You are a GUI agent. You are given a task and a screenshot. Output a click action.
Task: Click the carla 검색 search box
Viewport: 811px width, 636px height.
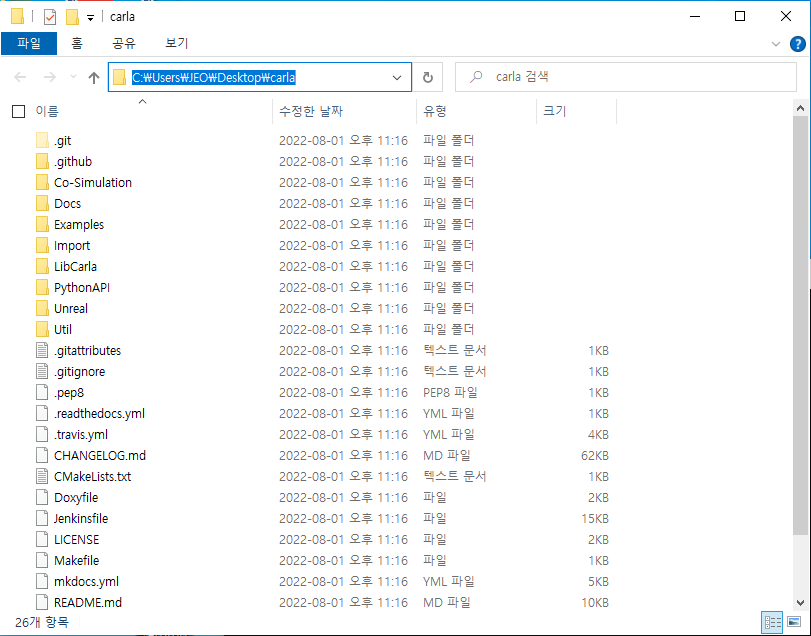coord(626,77)
